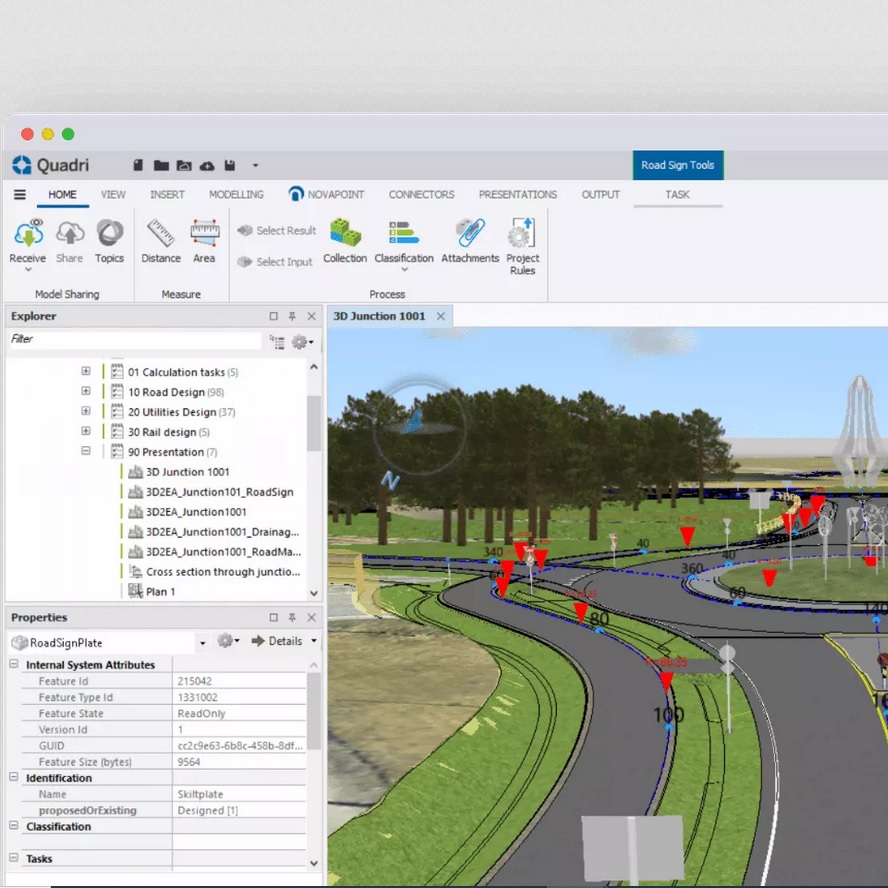
Task: Open Explorer settings gear
Action: [302, 341]
